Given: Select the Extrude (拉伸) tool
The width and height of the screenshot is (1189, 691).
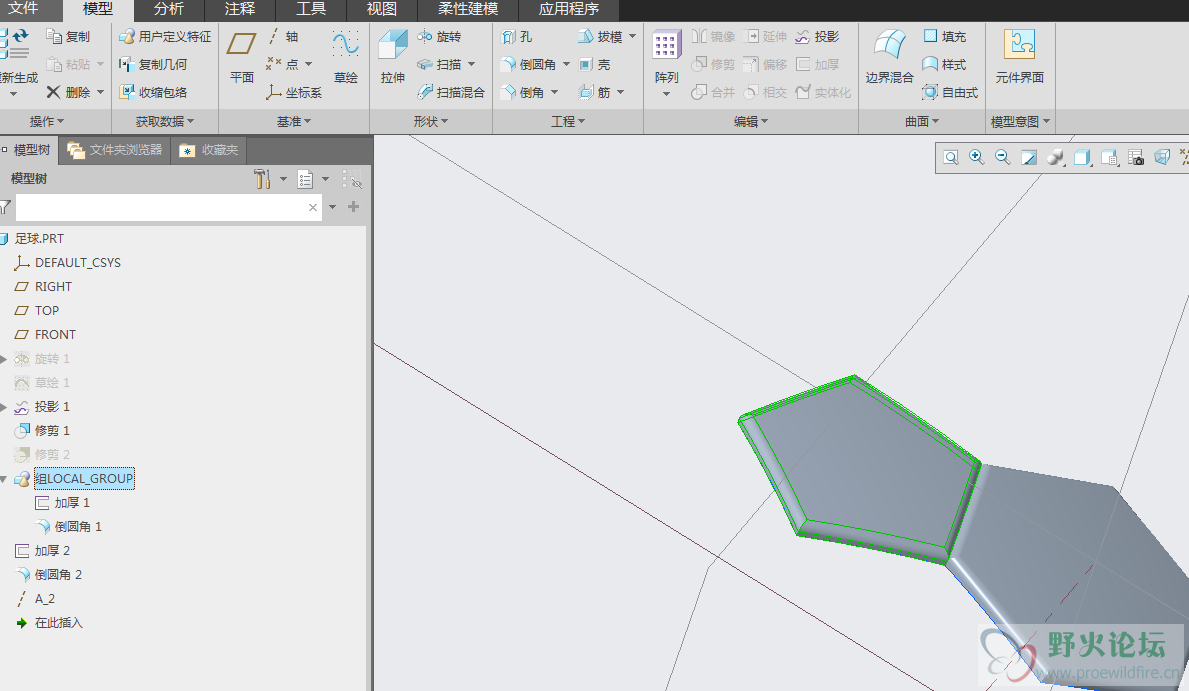Looking at the screenshot, I should (x=393, y=57).
